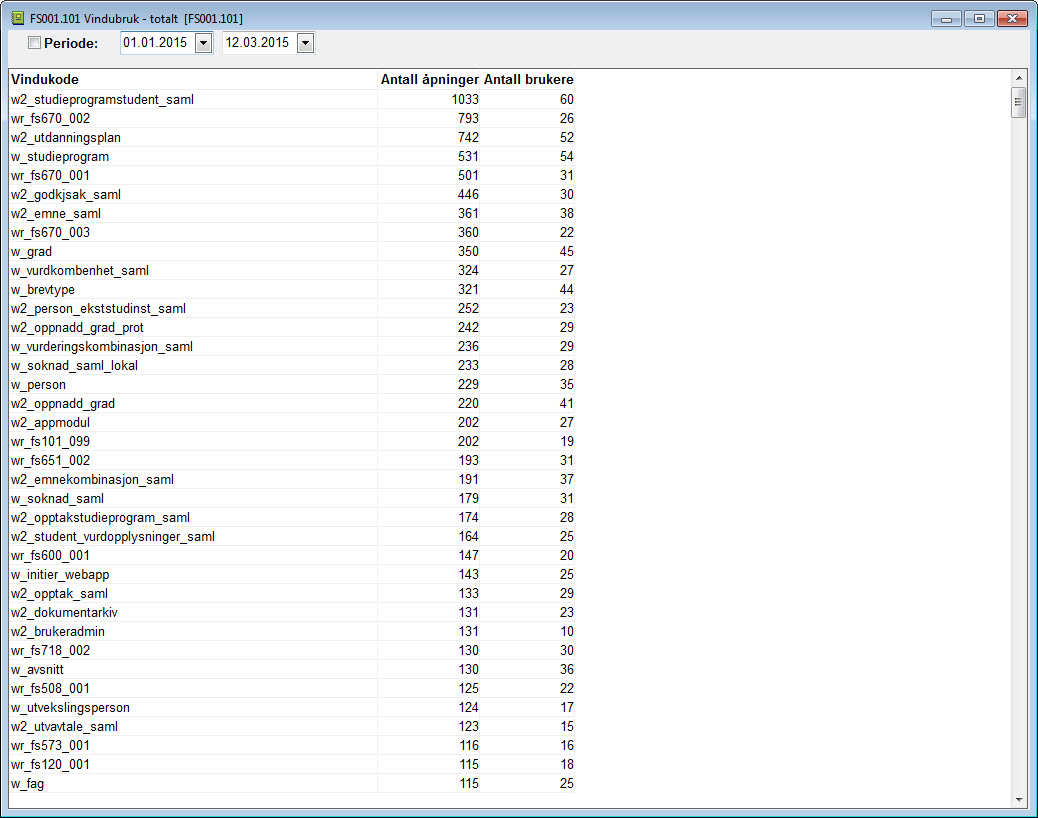This screenshot has height=818, width=1038.
Task: Select row w_initier_webapp
Action: (292, 574)
